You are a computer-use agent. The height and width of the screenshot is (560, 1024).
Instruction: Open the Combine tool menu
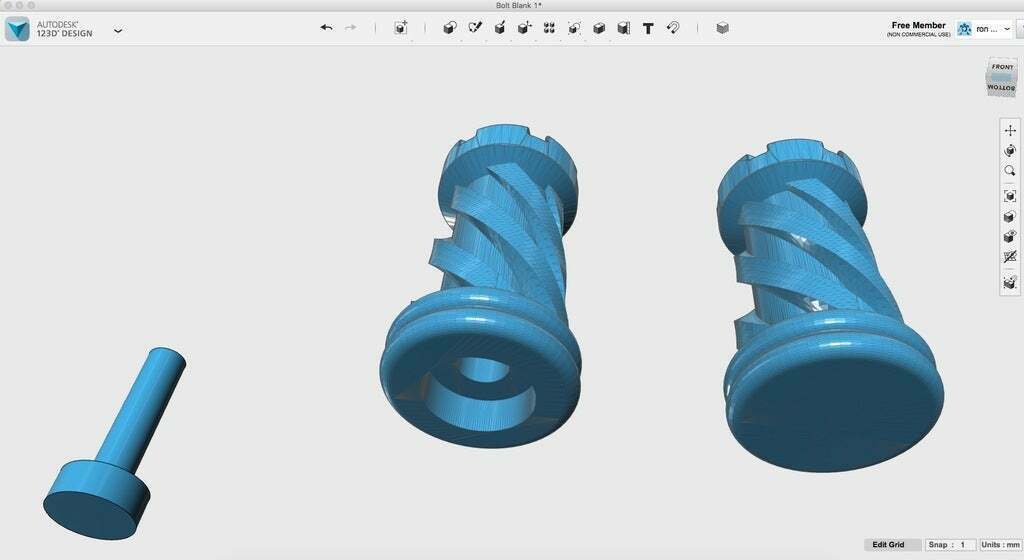(599, 27)
